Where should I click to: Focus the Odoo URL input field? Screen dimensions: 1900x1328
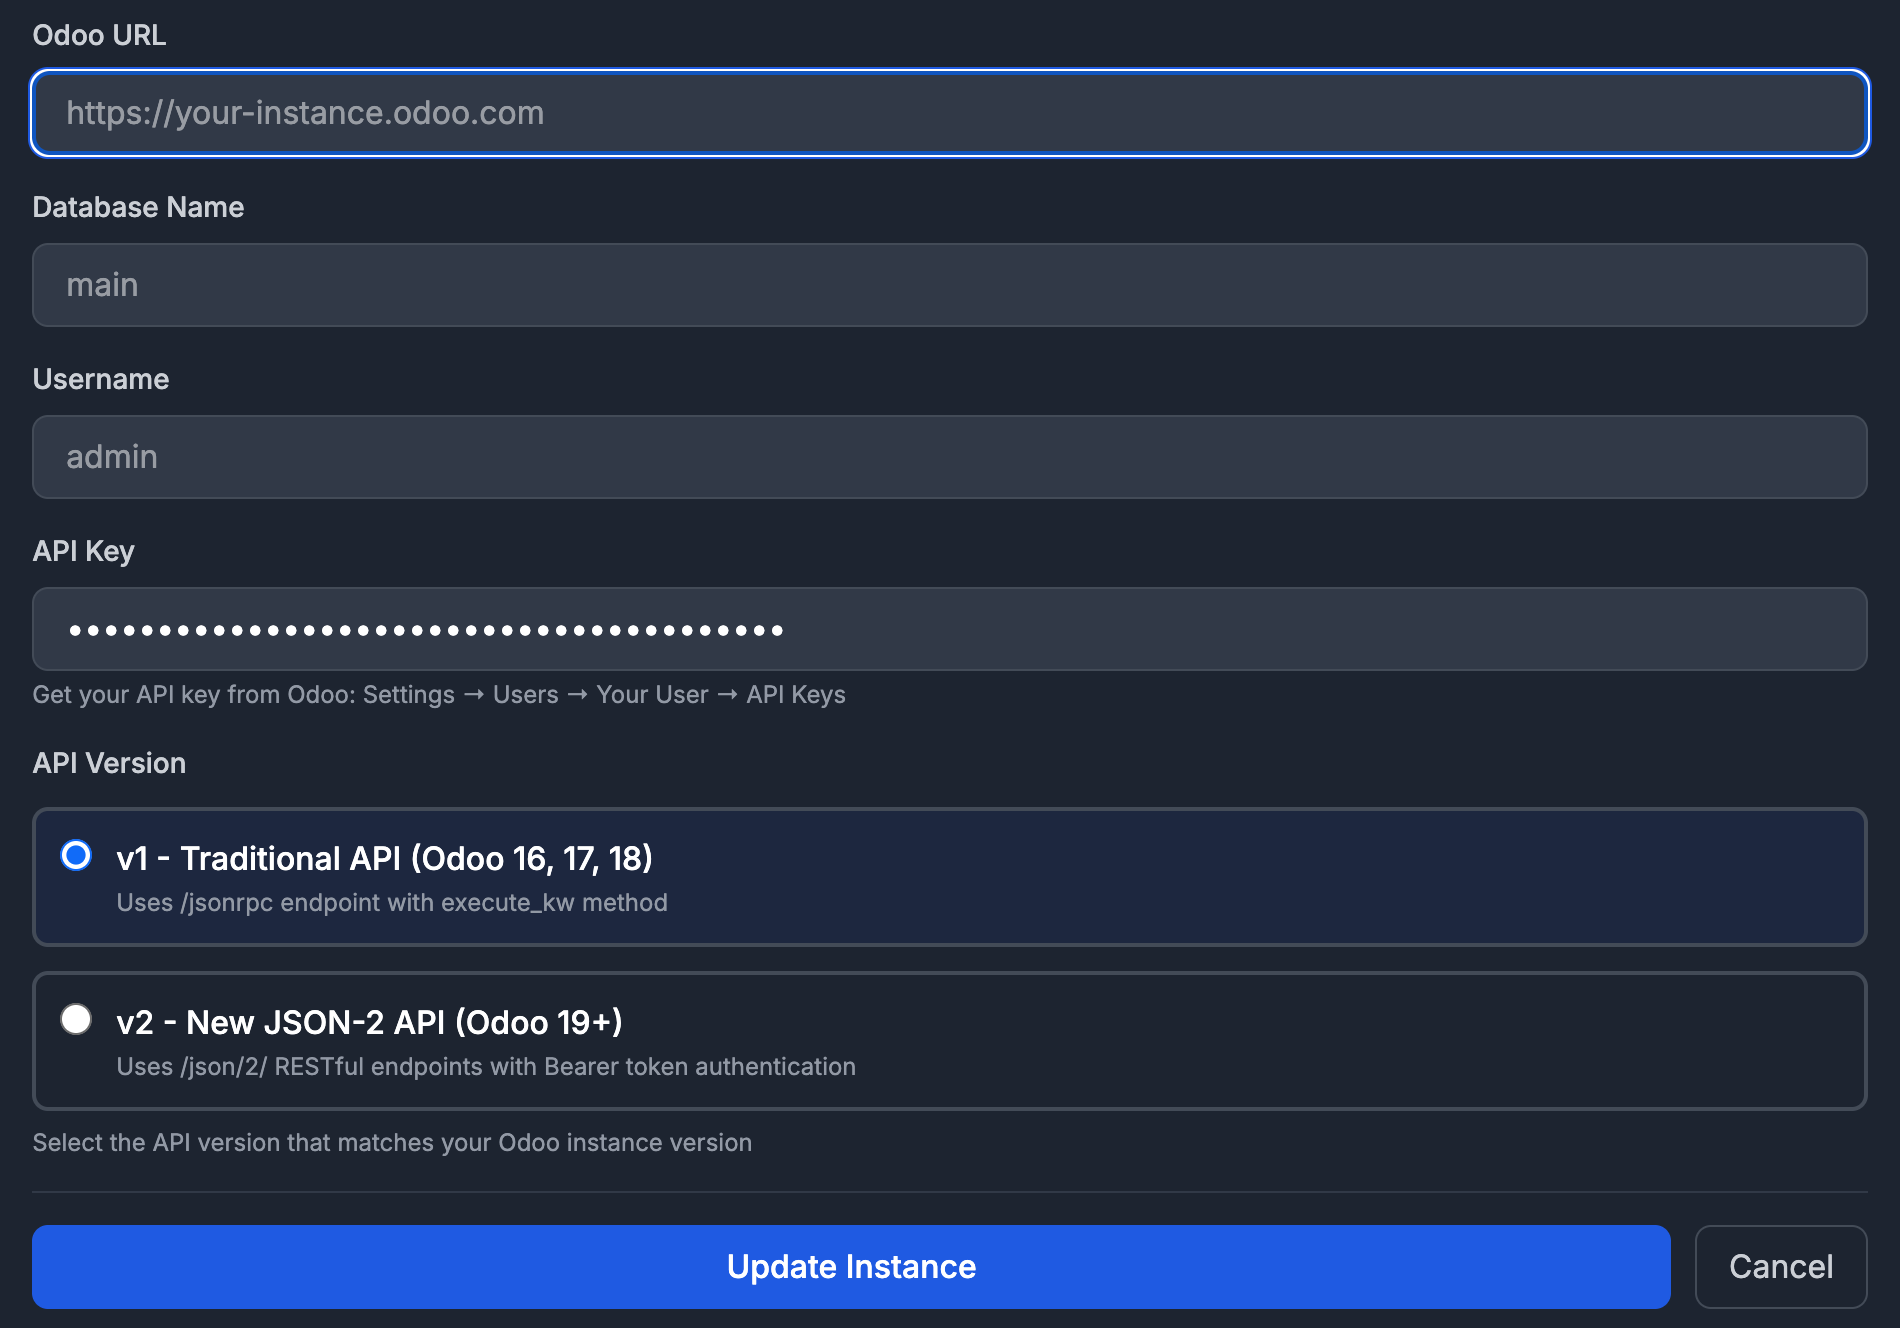coord(948,113)
